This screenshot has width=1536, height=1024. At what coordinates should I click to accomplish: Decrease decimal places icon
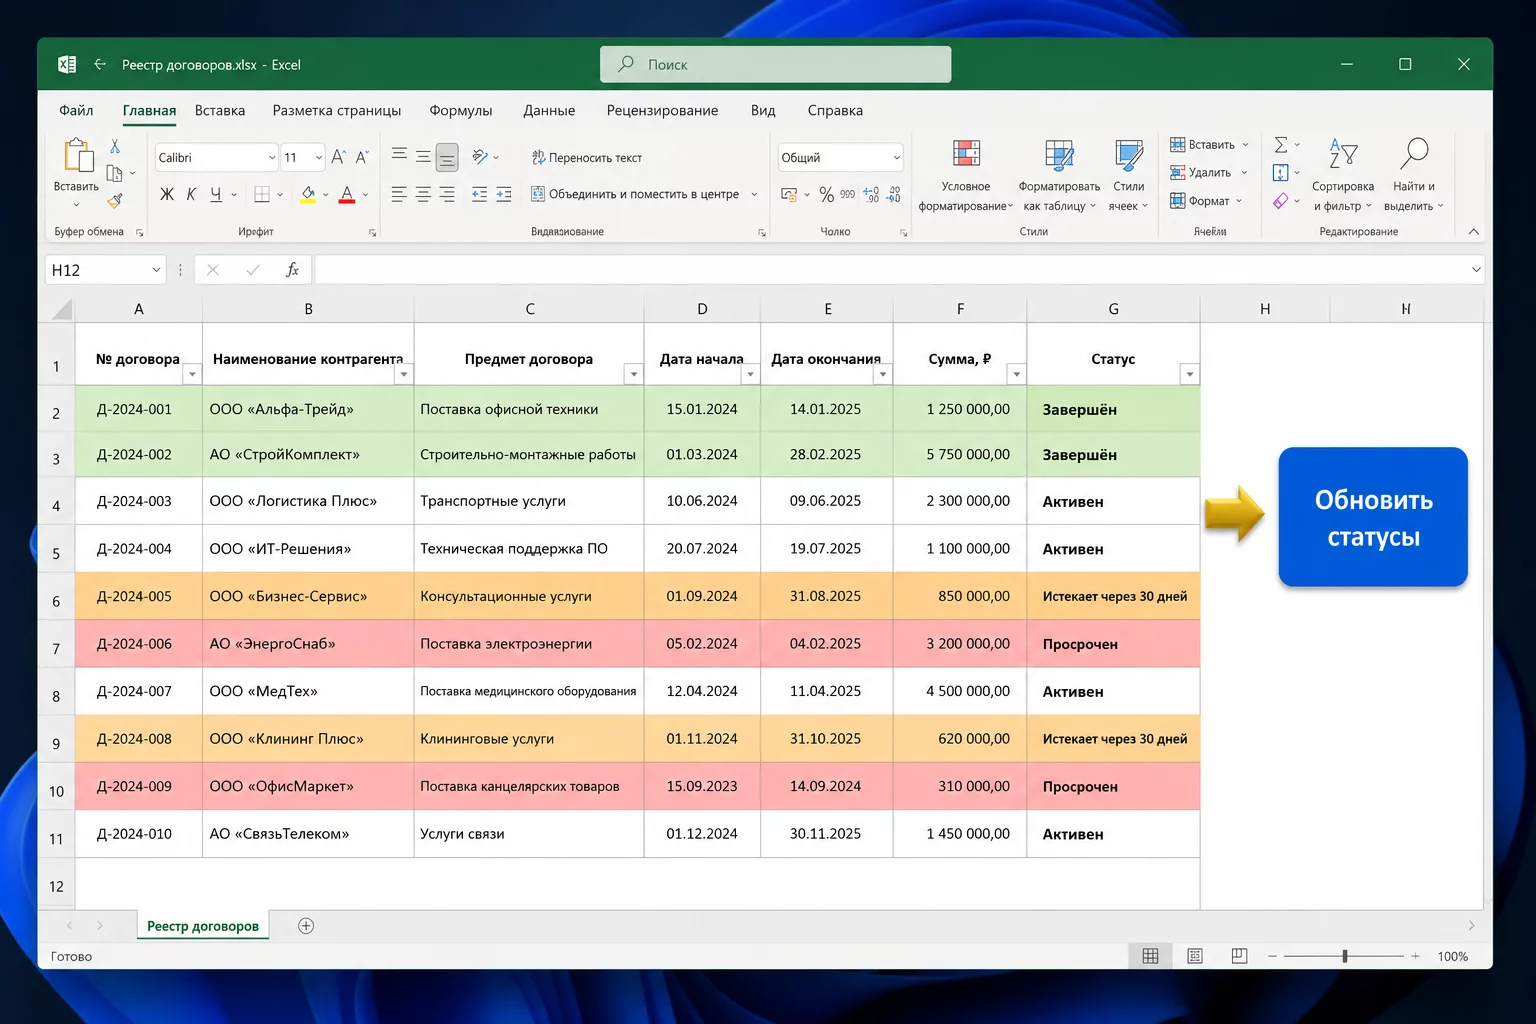[x=894, y=194]
